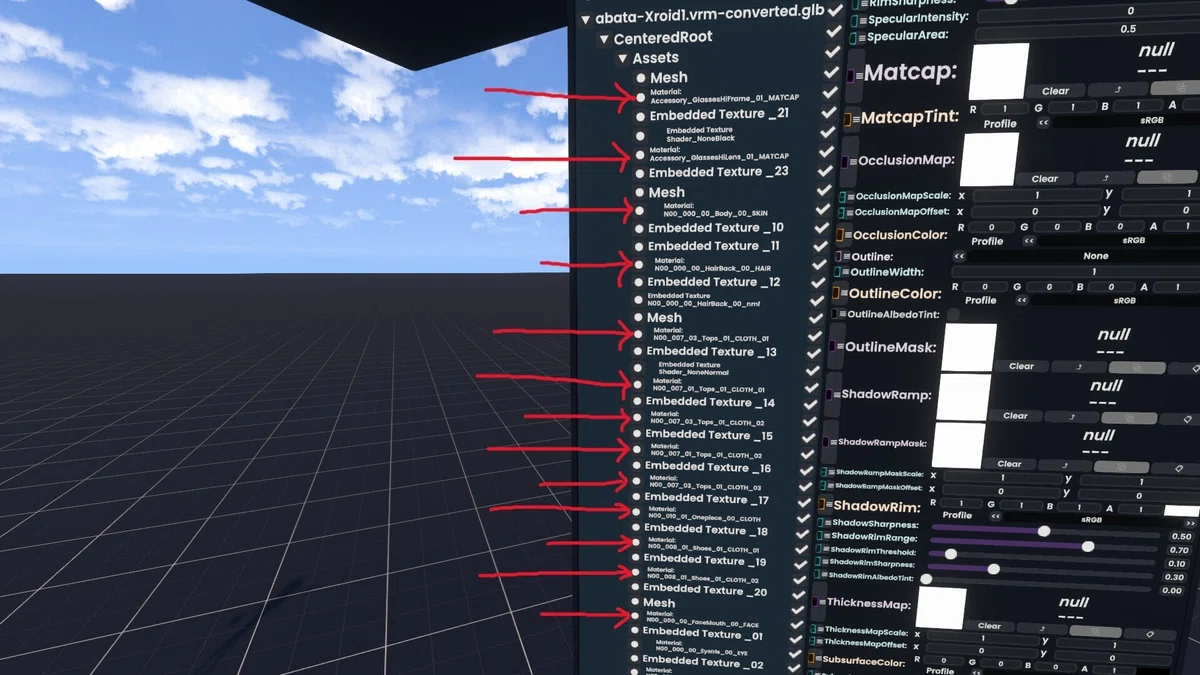Click the Matcap duplicate-asset icon button
The width and height of the screenshot is (1200, 675).
point(1176,90)
